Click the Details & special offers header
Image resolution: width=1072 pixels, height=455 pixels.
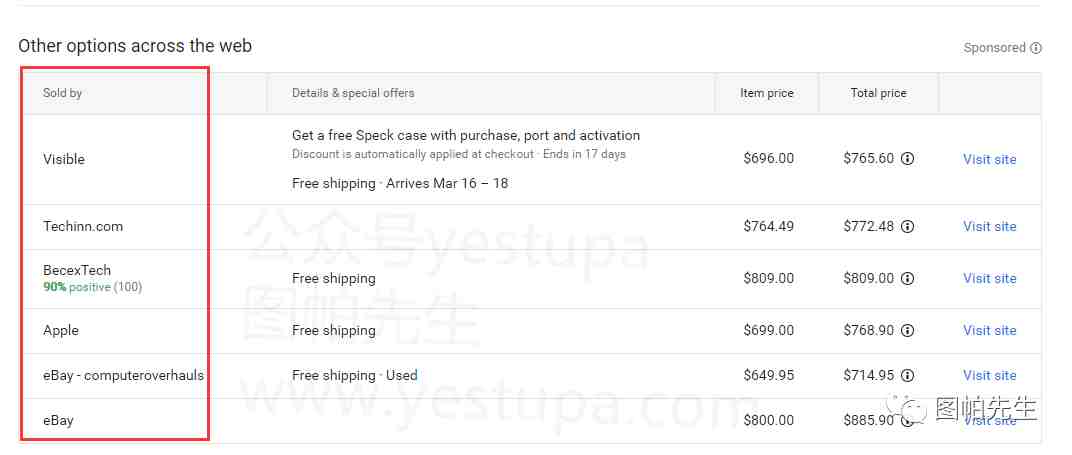tap(353, 93)
